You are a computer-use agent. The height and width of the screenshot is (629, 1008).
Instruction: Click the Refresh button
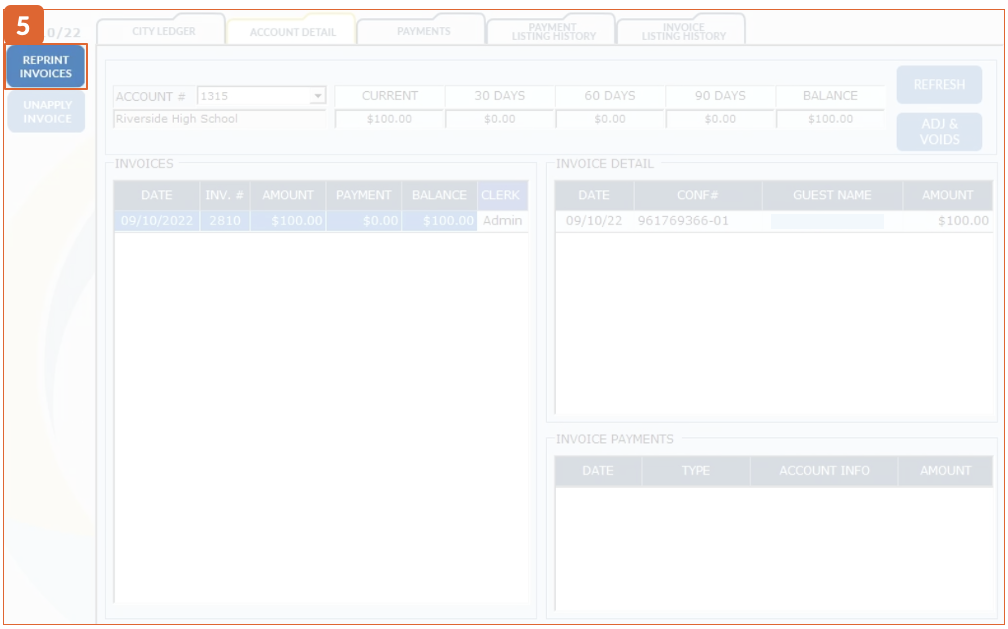click(938, 85)
